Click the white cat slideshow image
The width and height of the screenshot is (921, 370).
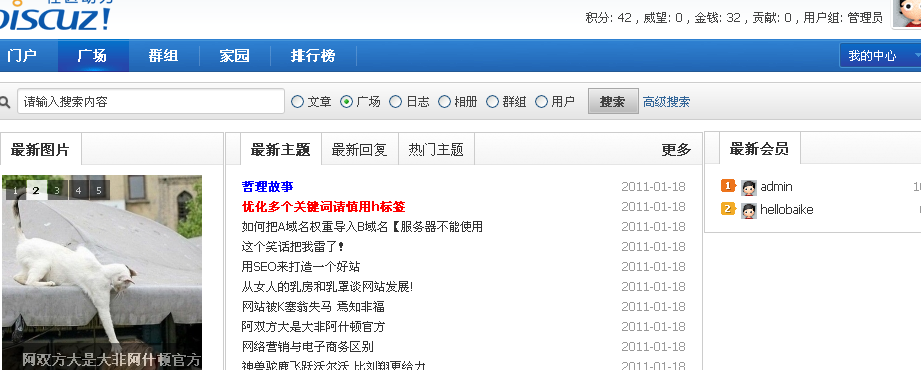tap(102, 273)
